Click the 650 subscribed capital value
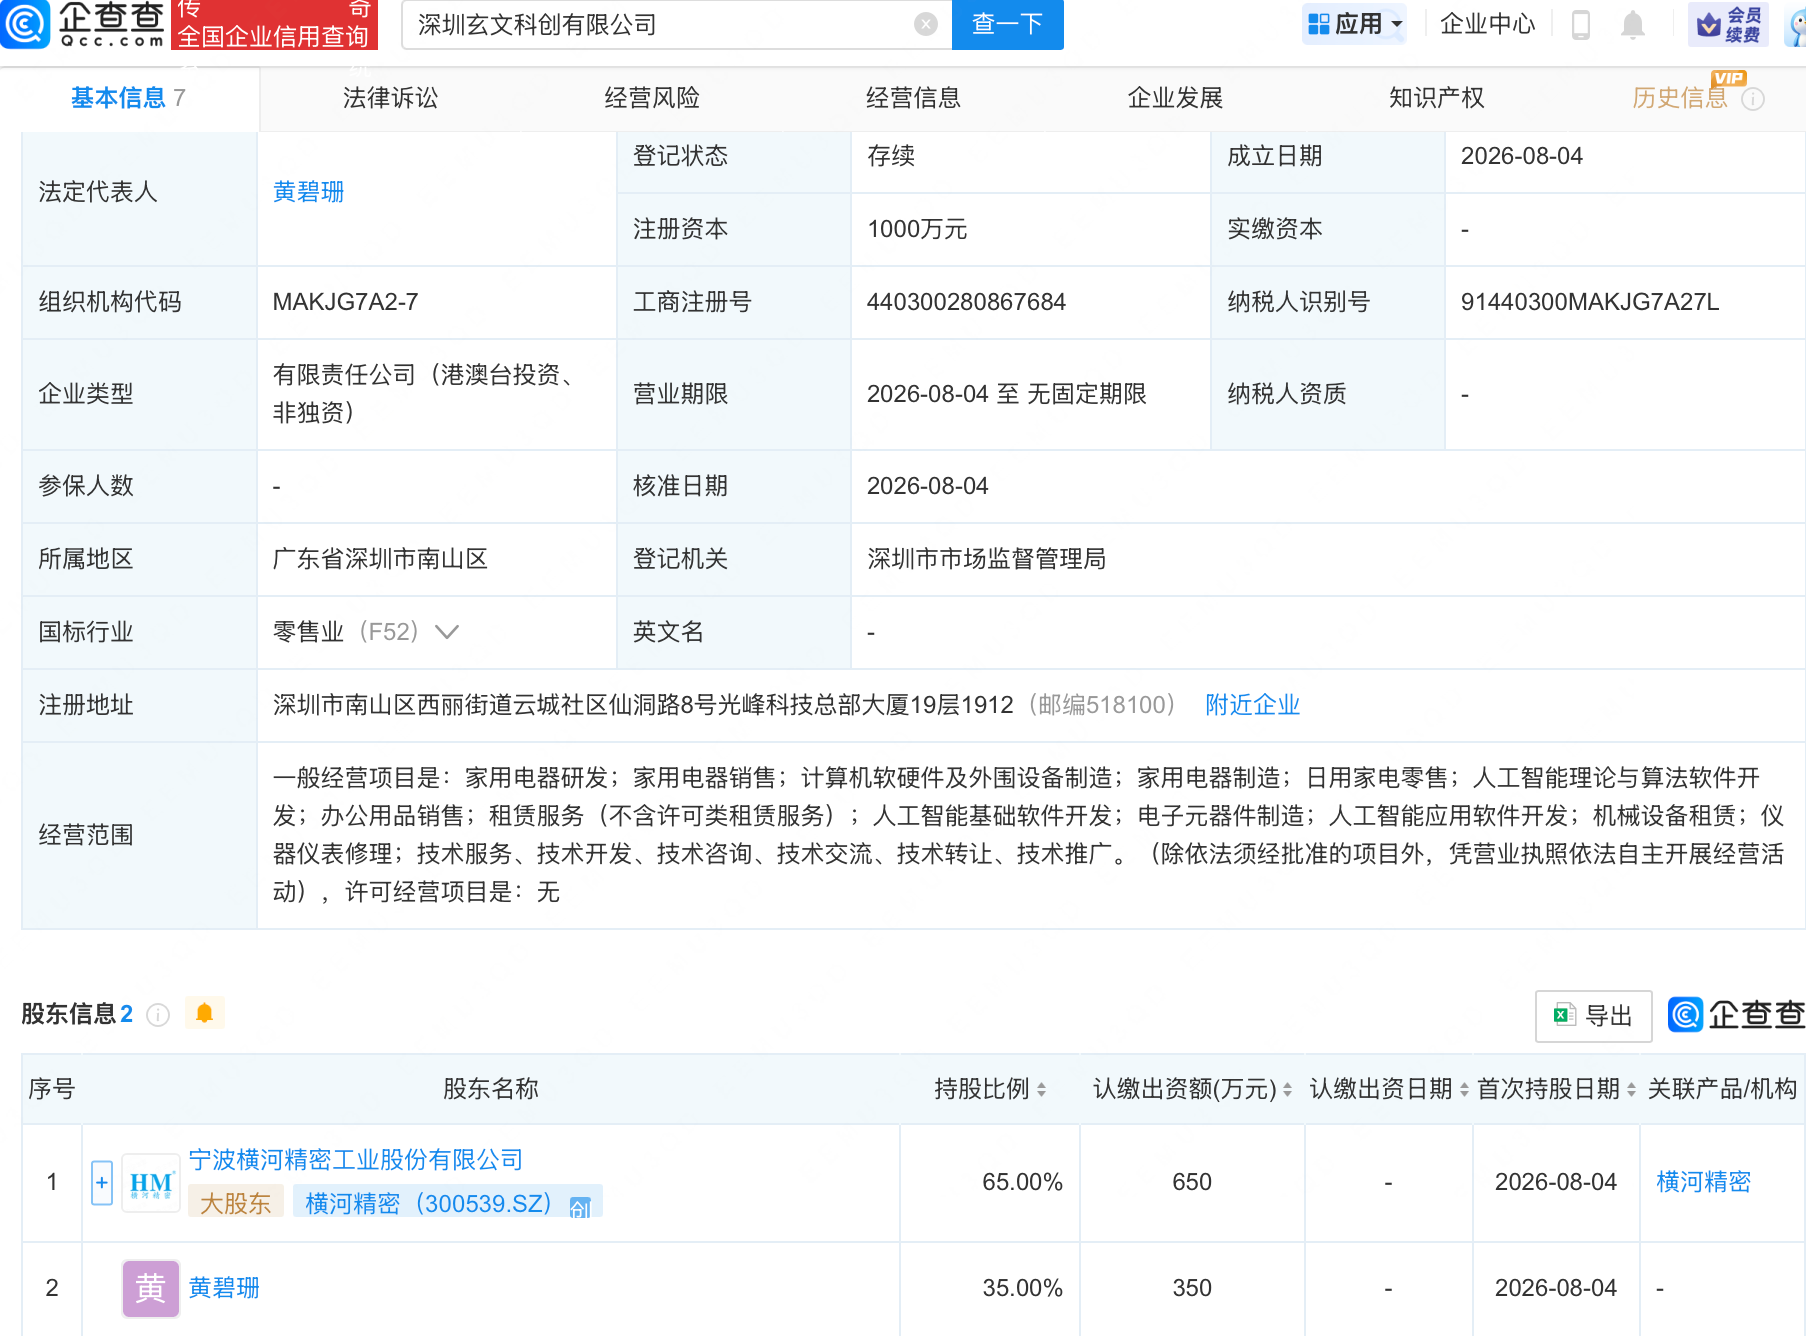 click(x=1192, y=1182)
